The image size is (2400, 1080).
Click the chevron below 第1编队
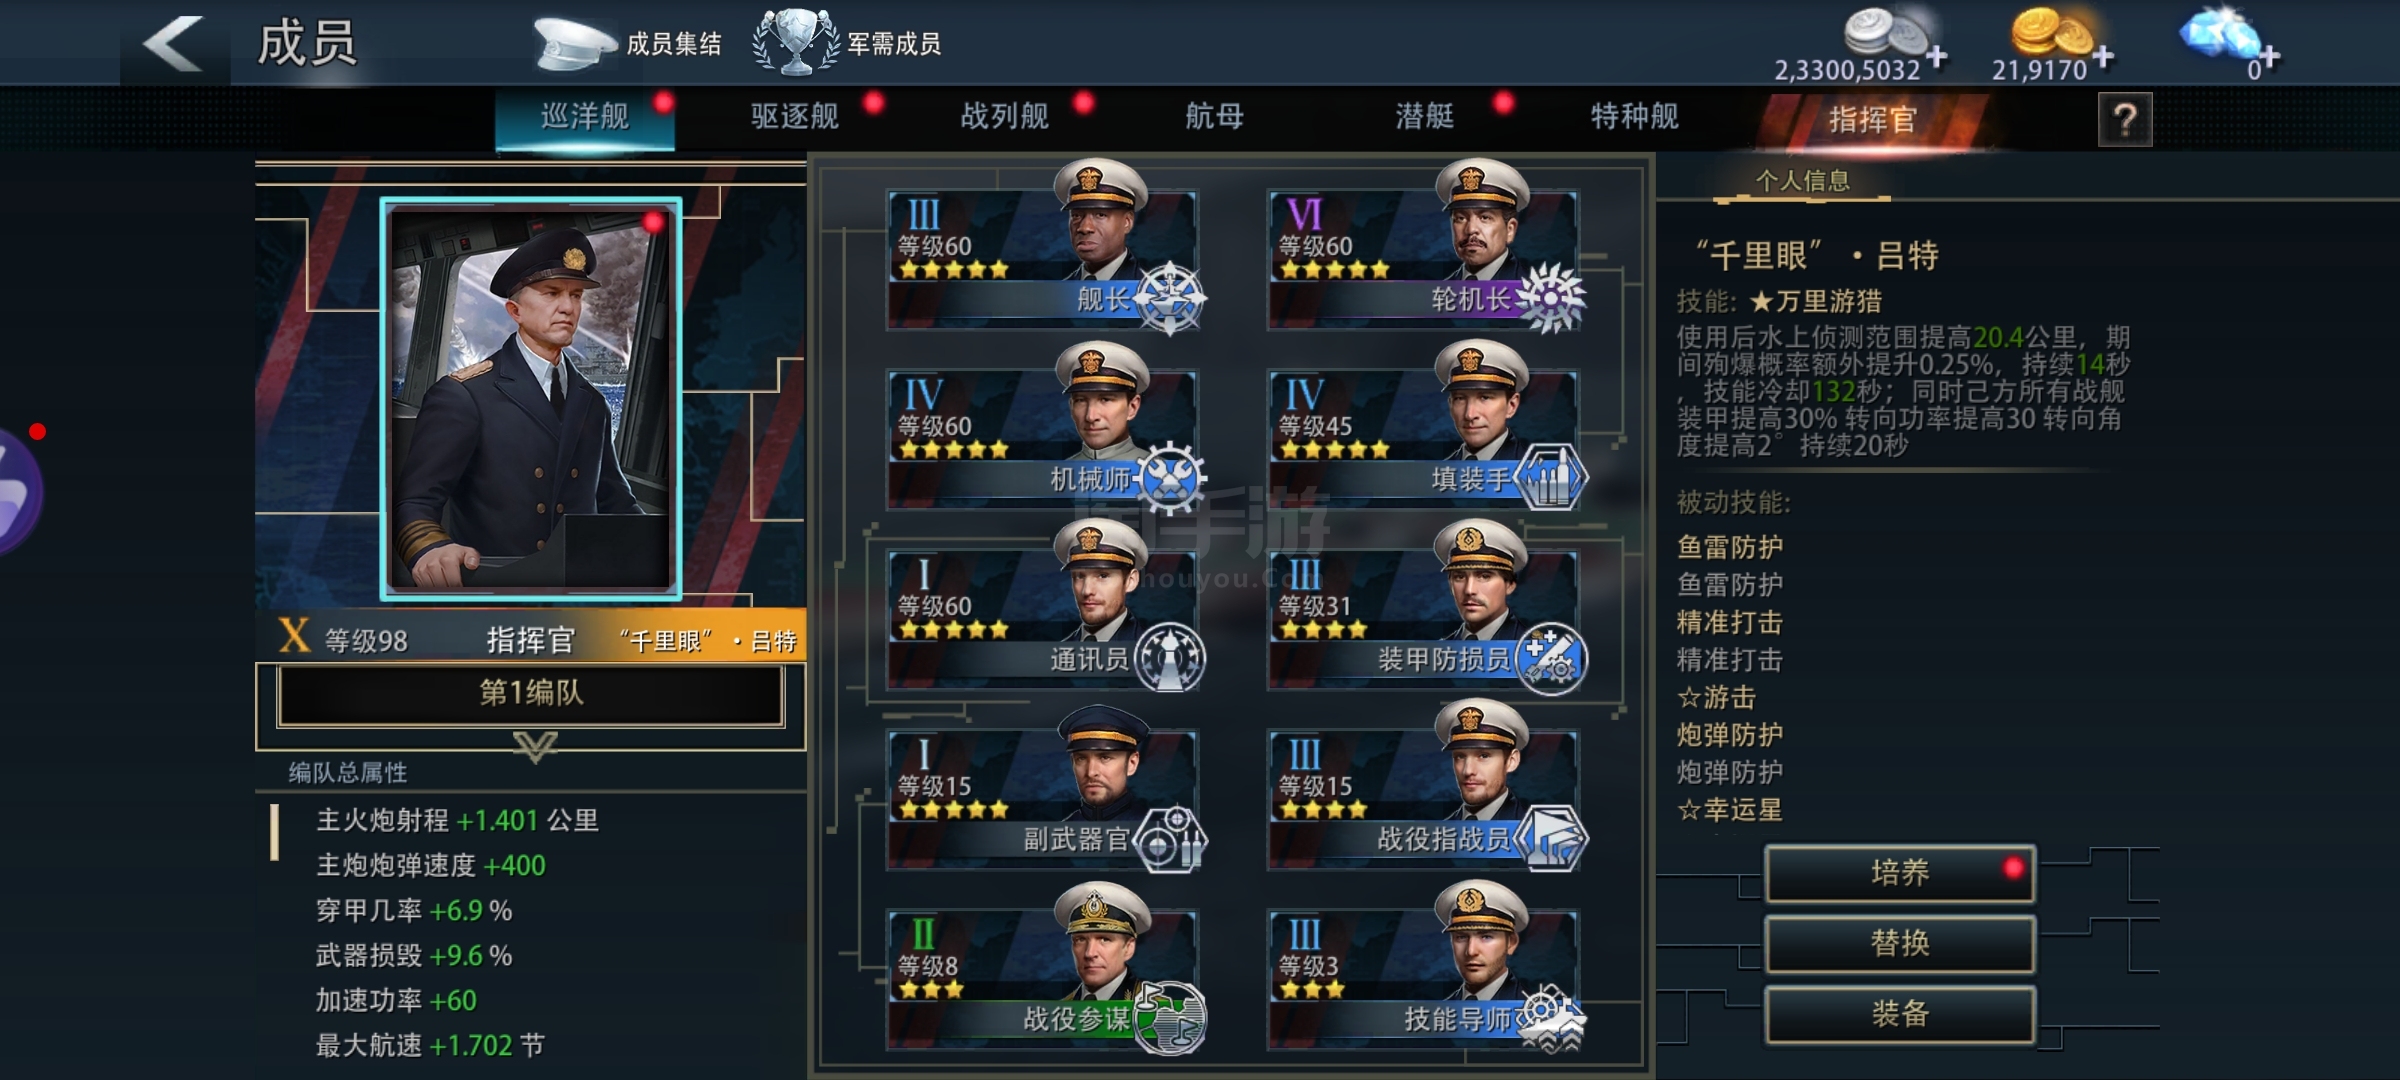[x=535, y=746]
